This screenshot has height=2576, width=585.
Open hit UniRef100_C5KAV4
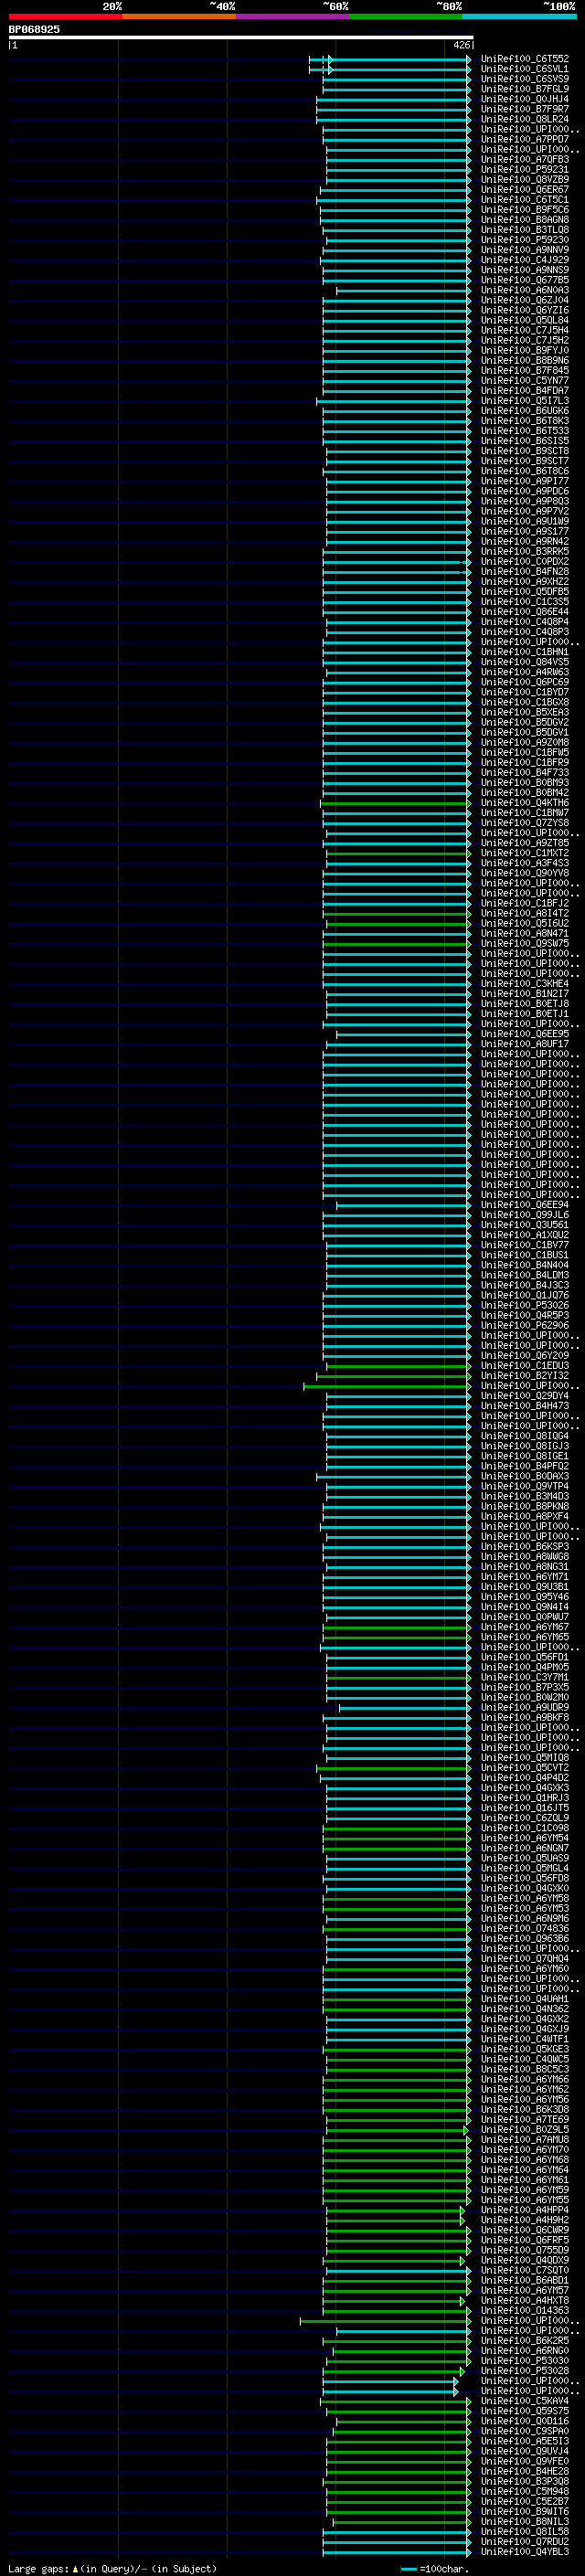[x=525, y=2401]
